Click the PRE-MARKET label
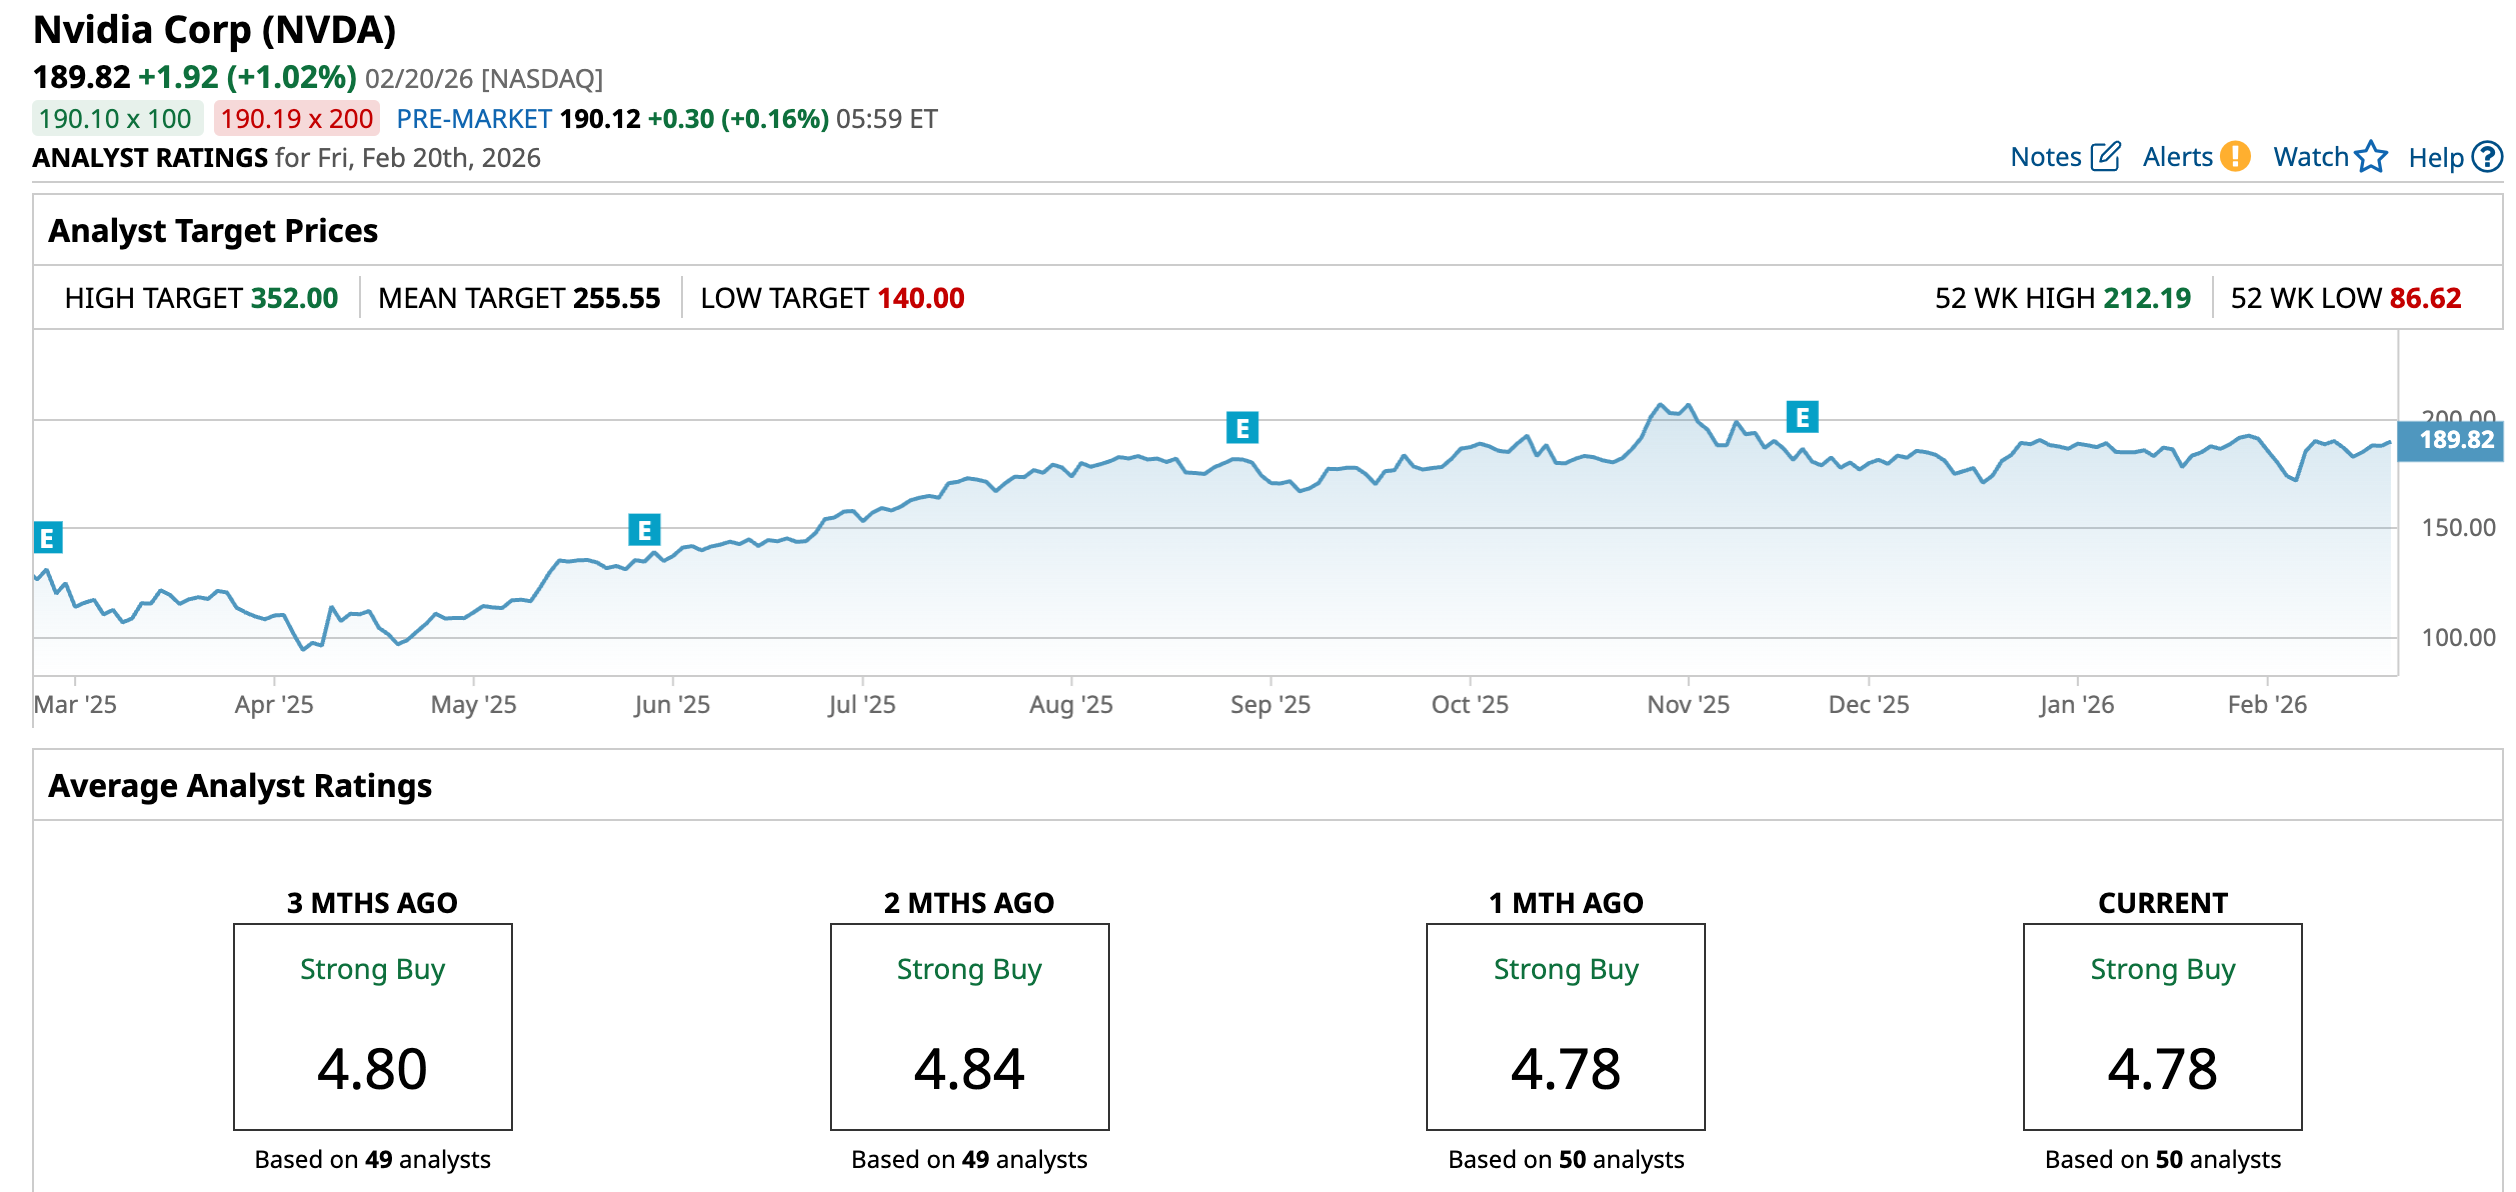 pos(473,119)
